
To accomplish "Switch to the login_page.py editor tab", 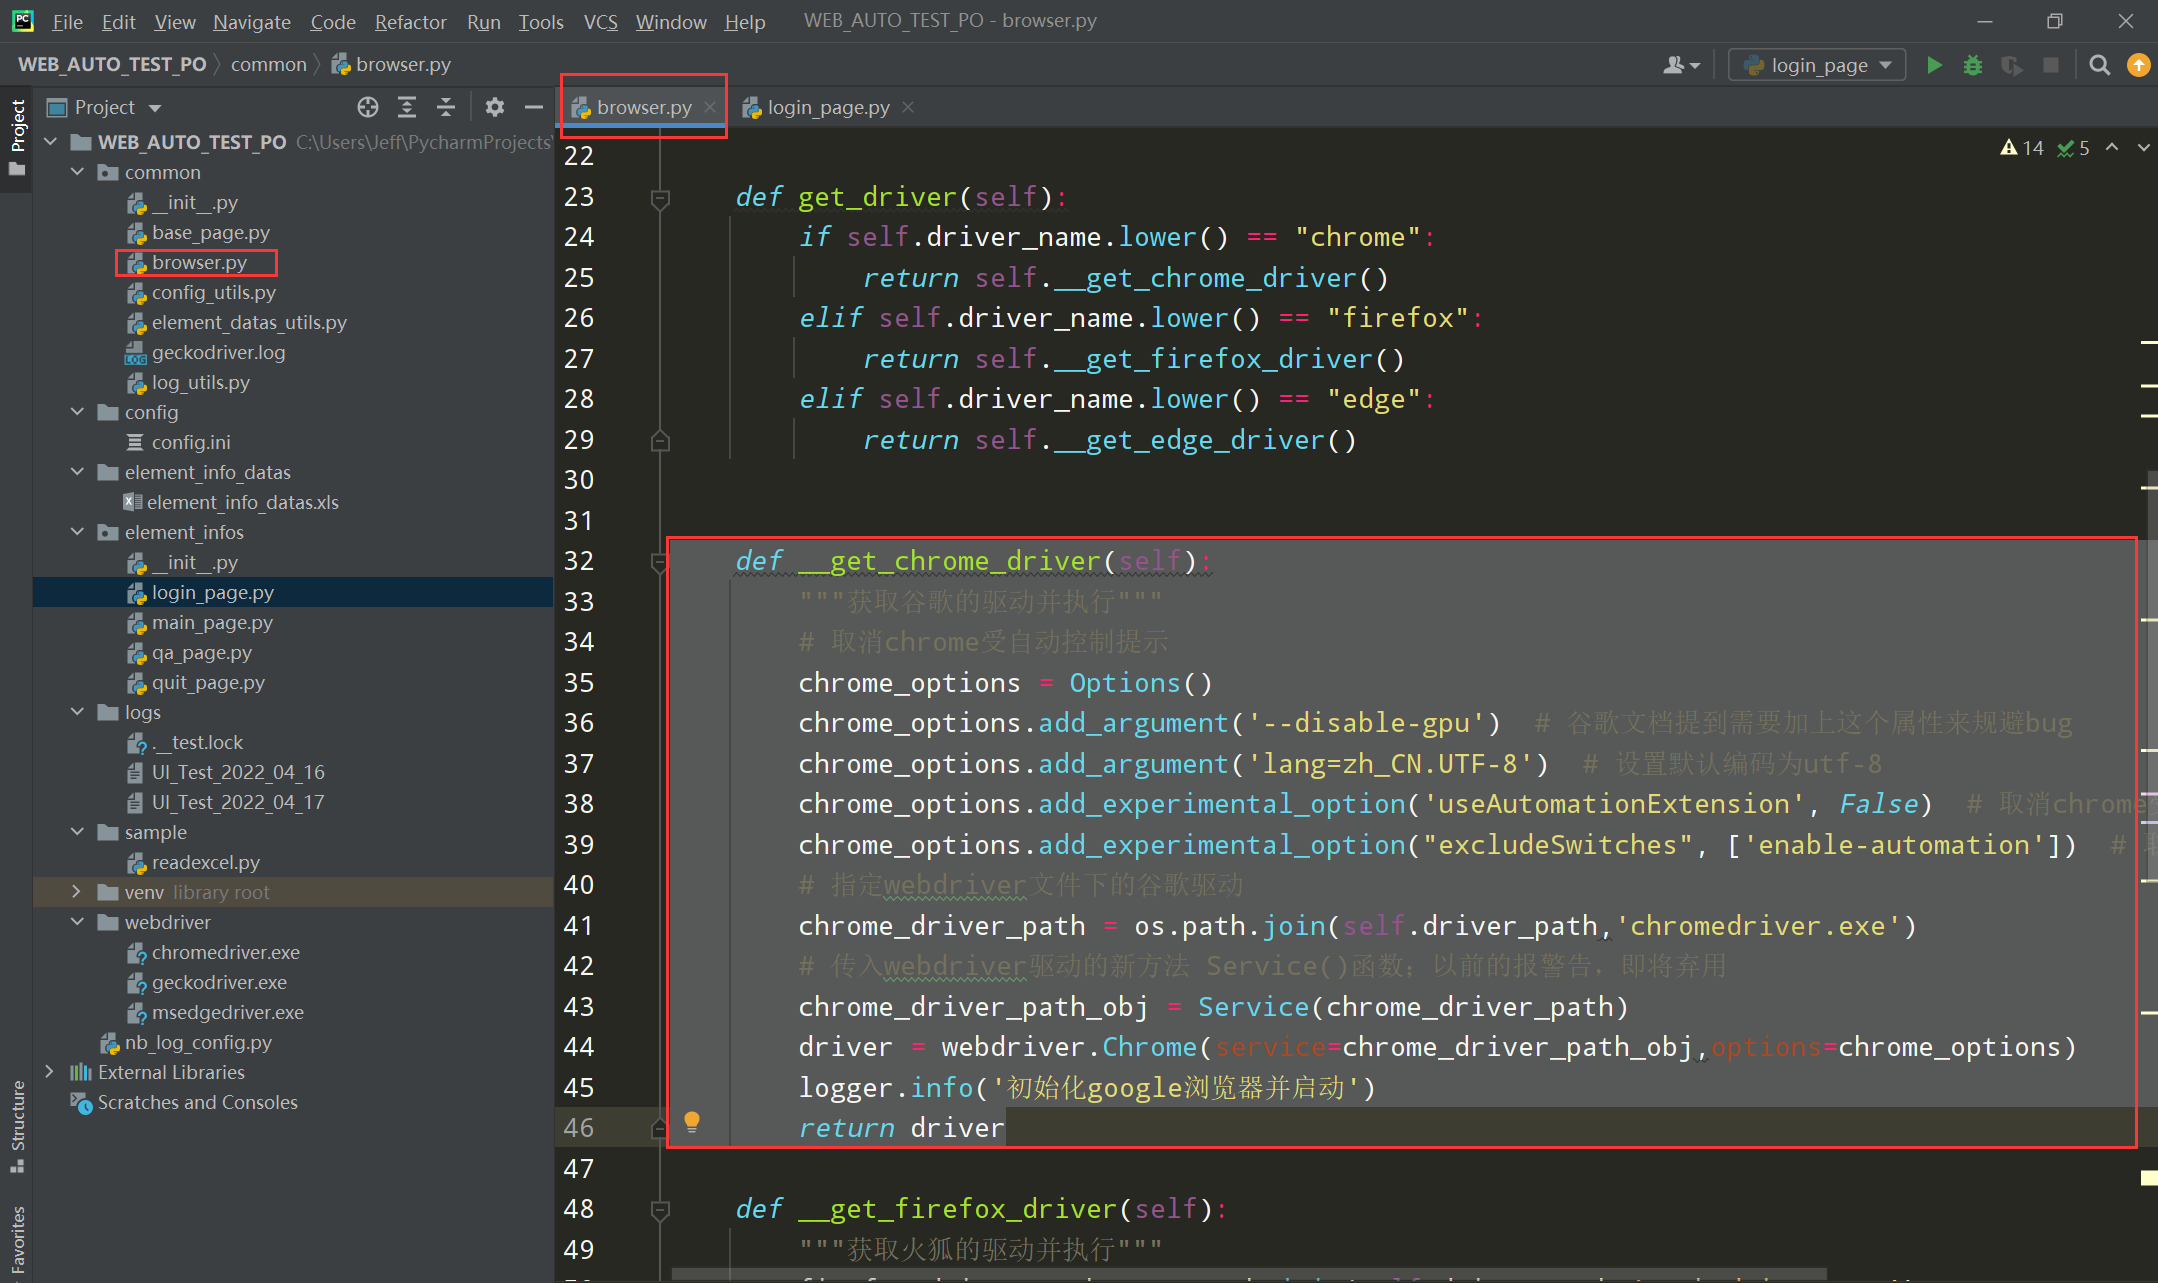I will [x=828, y=107].
